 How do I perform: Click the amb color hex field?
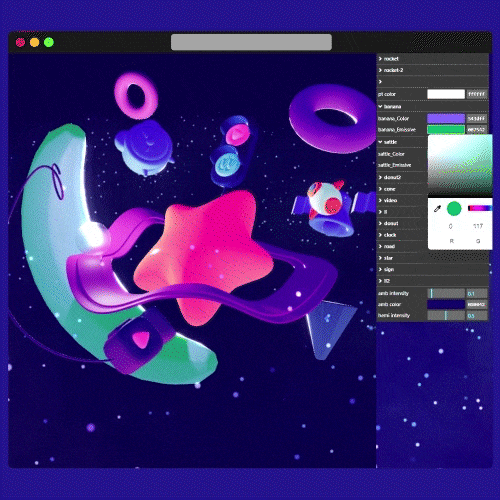[x=477, y=304]
